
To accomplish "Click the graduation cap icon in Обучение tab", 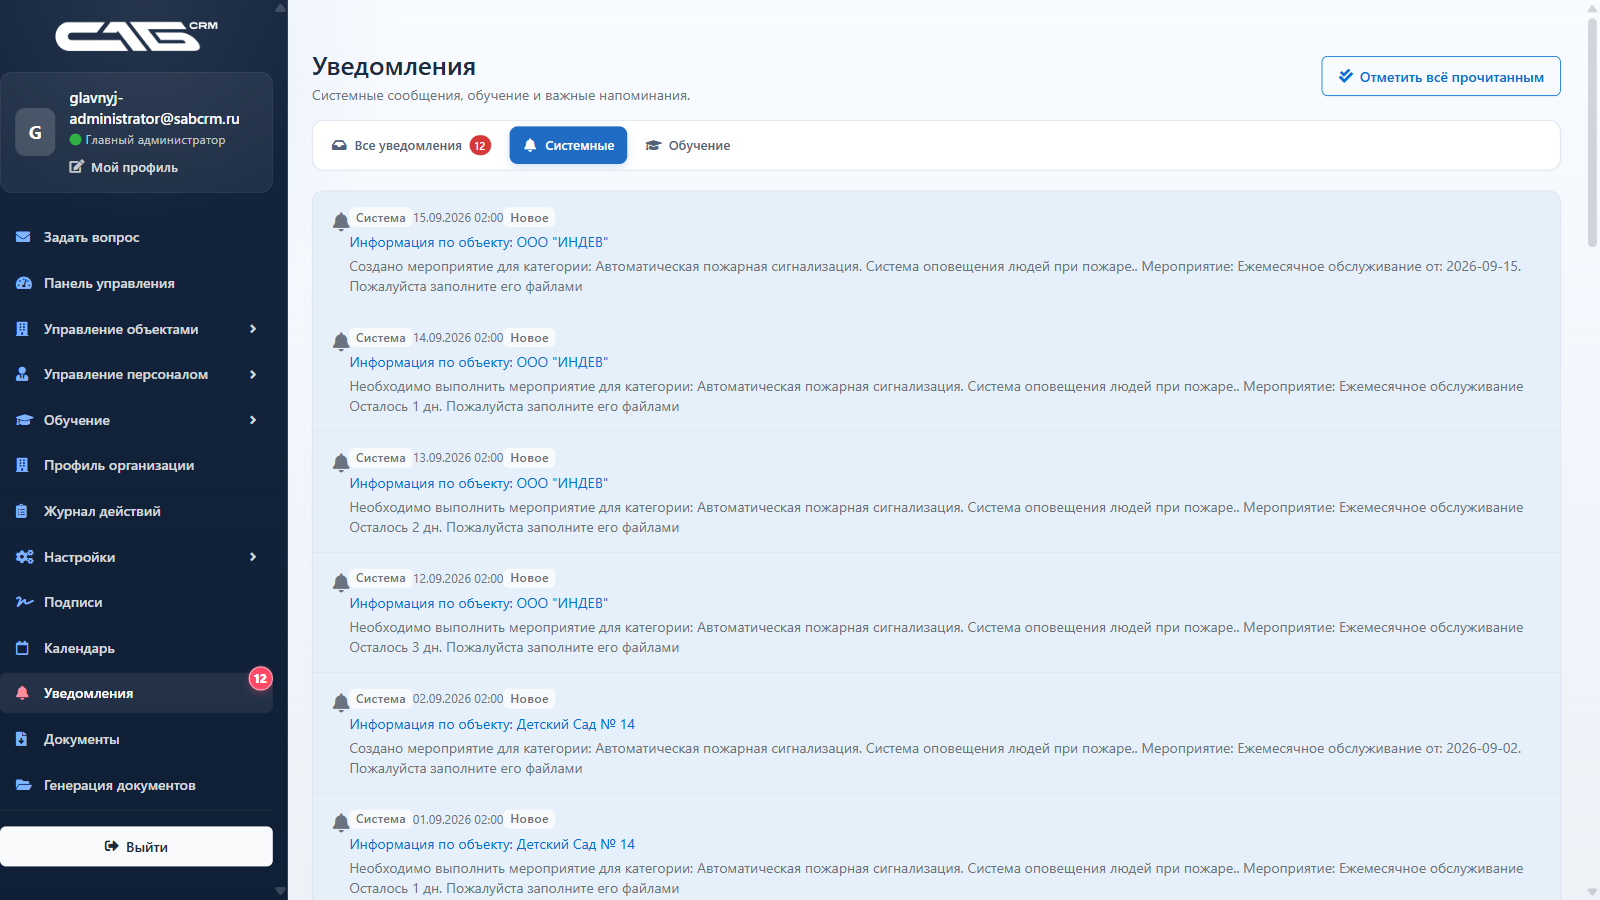I will tap(653, 145).
